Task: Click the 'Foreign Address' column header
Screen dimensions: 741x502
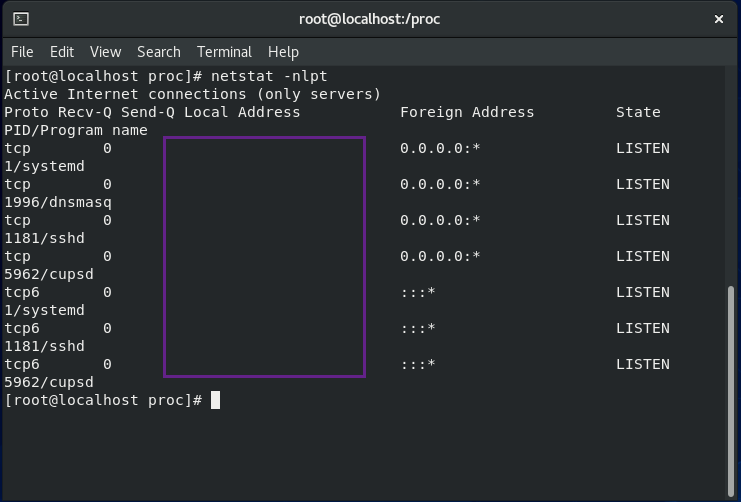Action: tap(467, 112)
